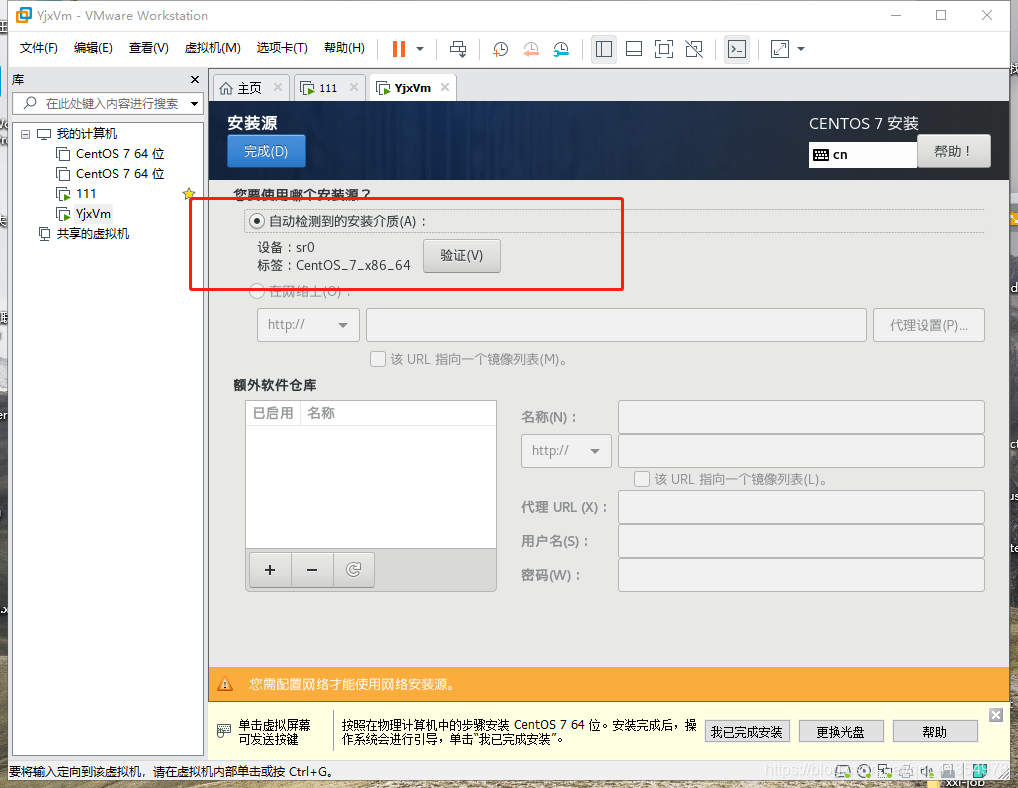Viewport: 1018px width, 788px height.
Task: Click the 验证(V) button
Action: pyautogui.click(x=461, y=255)
